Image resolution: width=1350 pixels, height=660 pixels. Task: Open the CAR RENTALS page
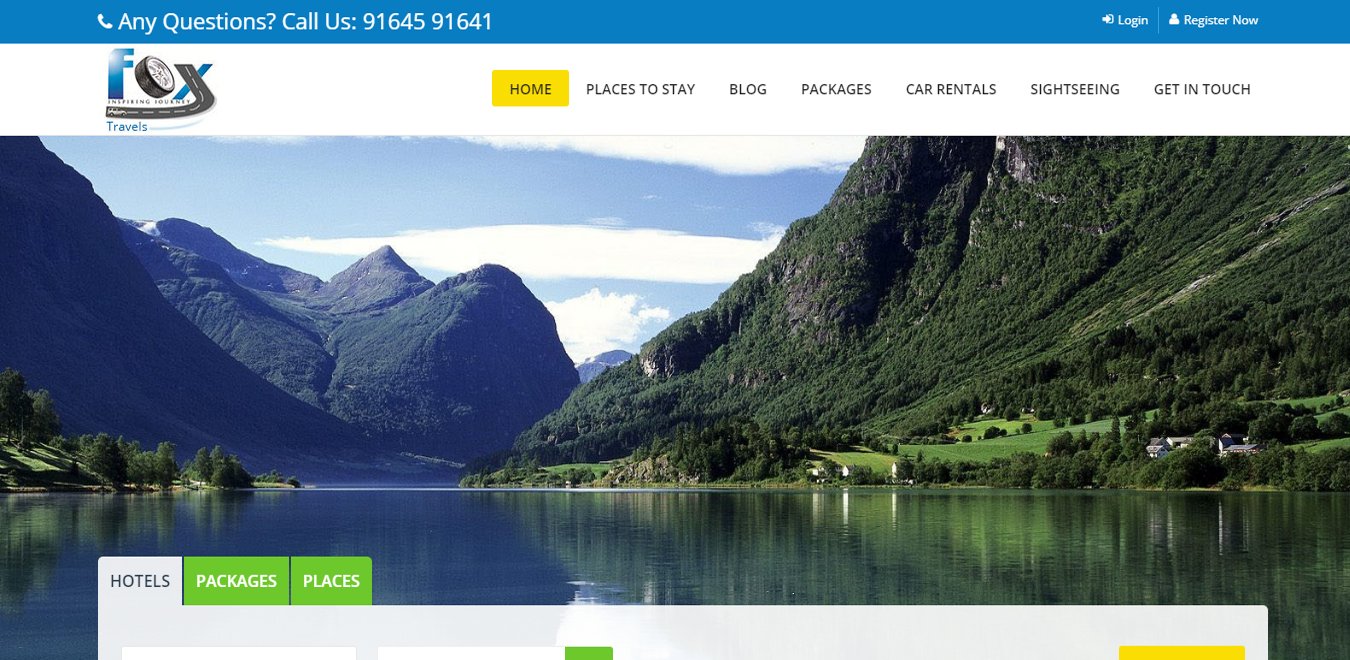[951, 88]
